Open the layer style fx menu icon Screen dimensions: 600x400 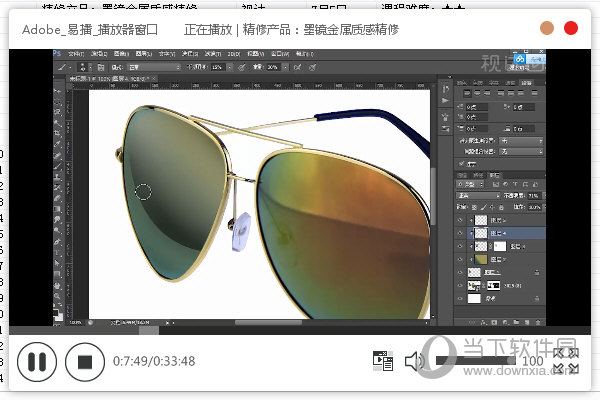[484, 323]
